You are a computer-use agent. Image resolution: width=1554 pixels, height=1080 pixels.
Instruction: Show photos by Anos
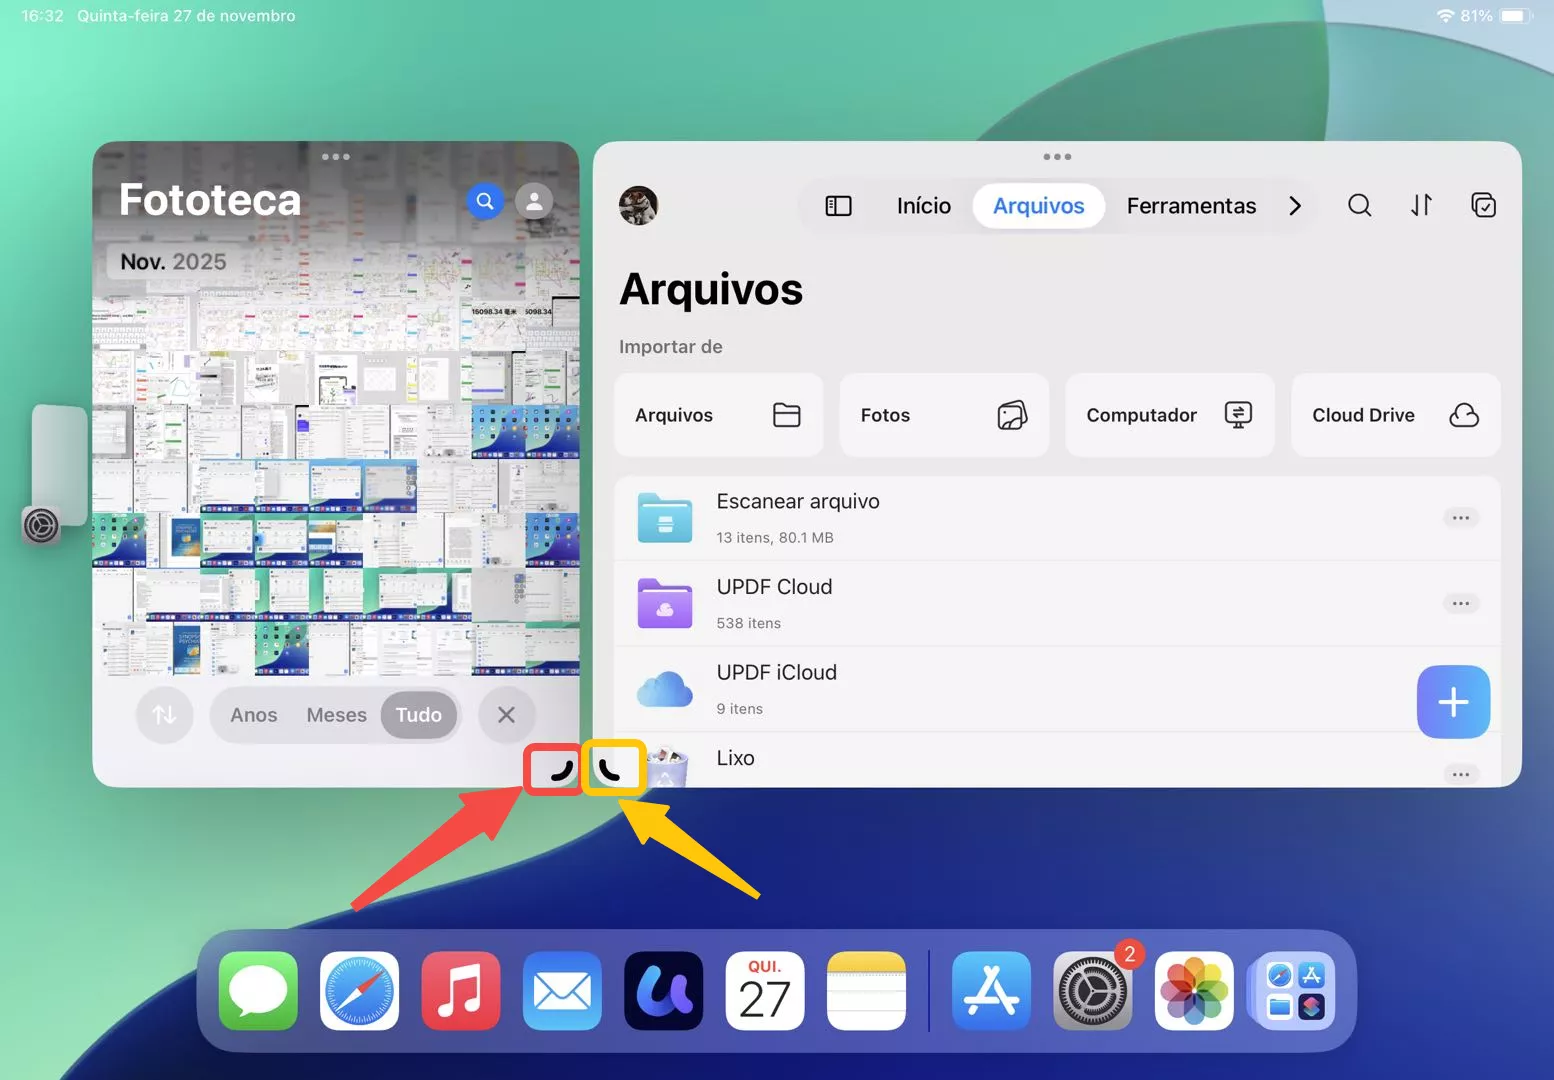click(254, 715)
